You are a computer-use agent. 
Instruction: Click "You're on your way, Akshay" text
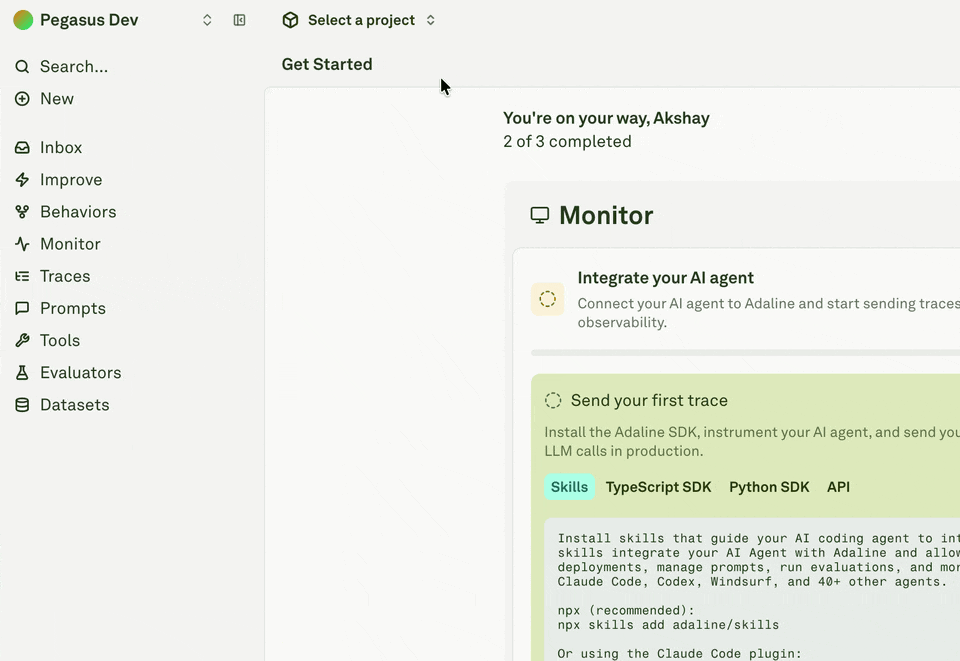coord(606,118)
